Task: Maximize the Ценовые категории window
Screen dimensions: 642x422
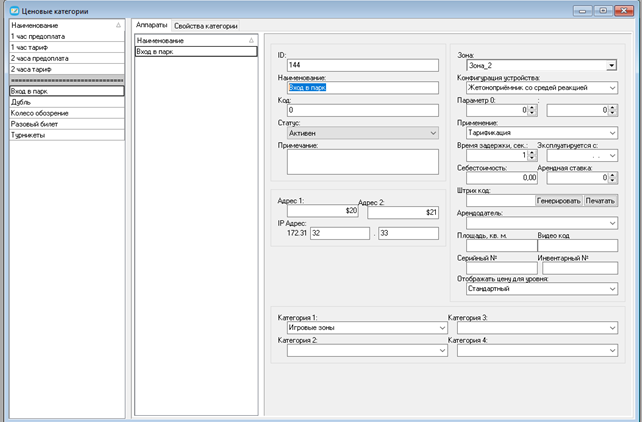Action: 603,11
